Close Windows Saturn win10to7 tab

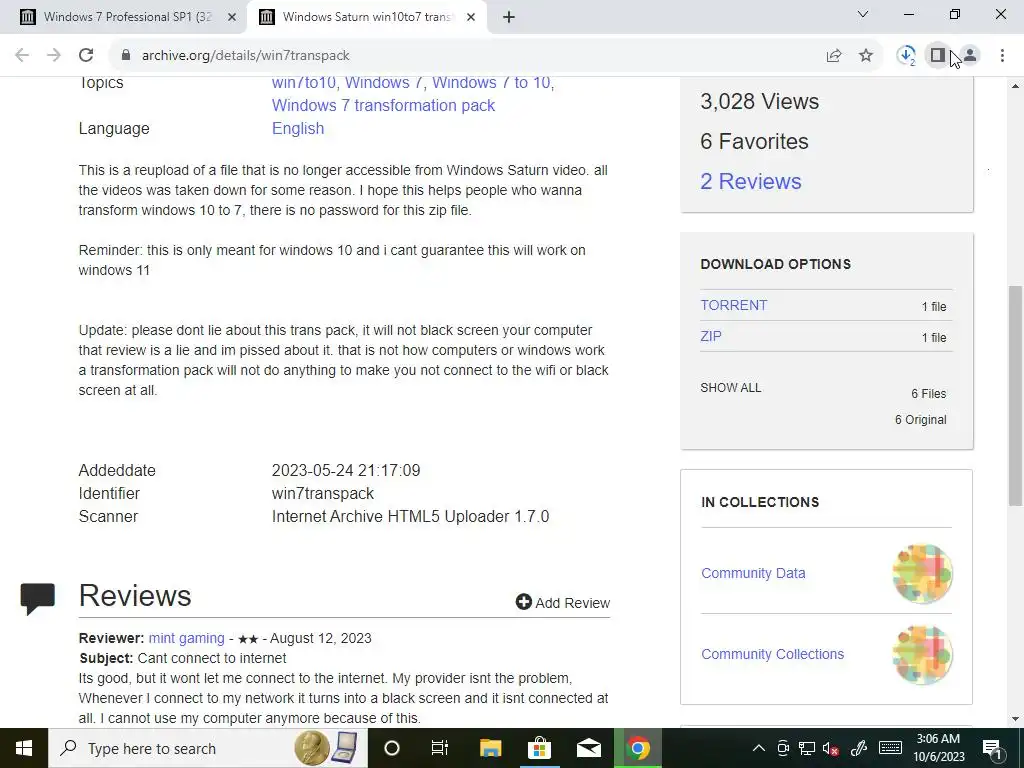(x=471, y=17)
